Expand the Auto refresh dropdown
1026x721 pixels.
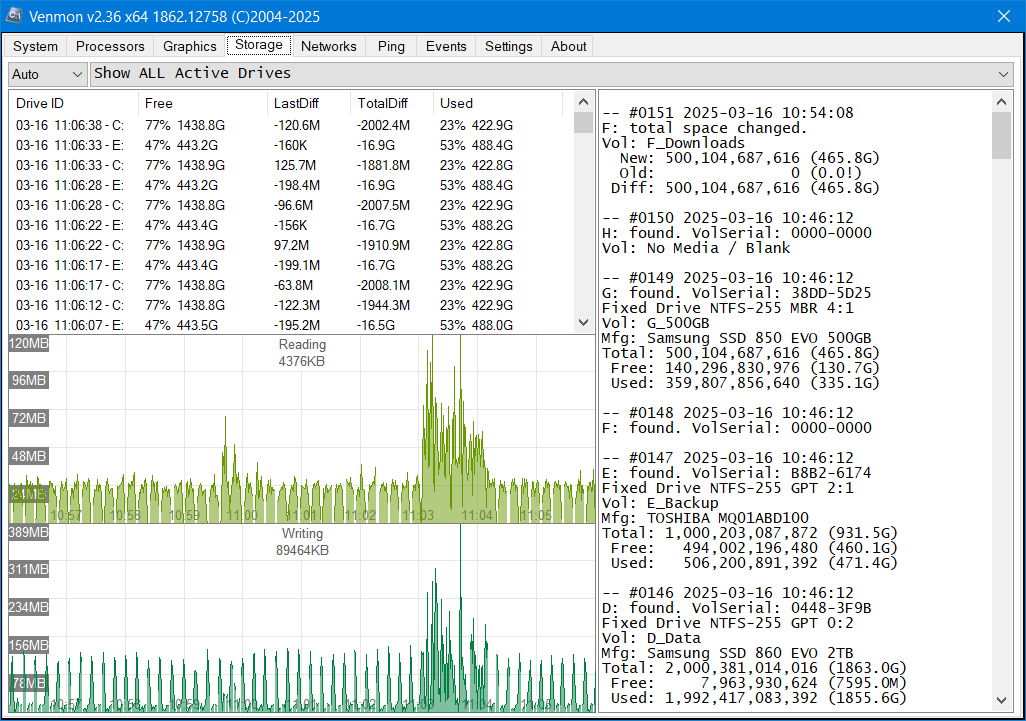47,74
